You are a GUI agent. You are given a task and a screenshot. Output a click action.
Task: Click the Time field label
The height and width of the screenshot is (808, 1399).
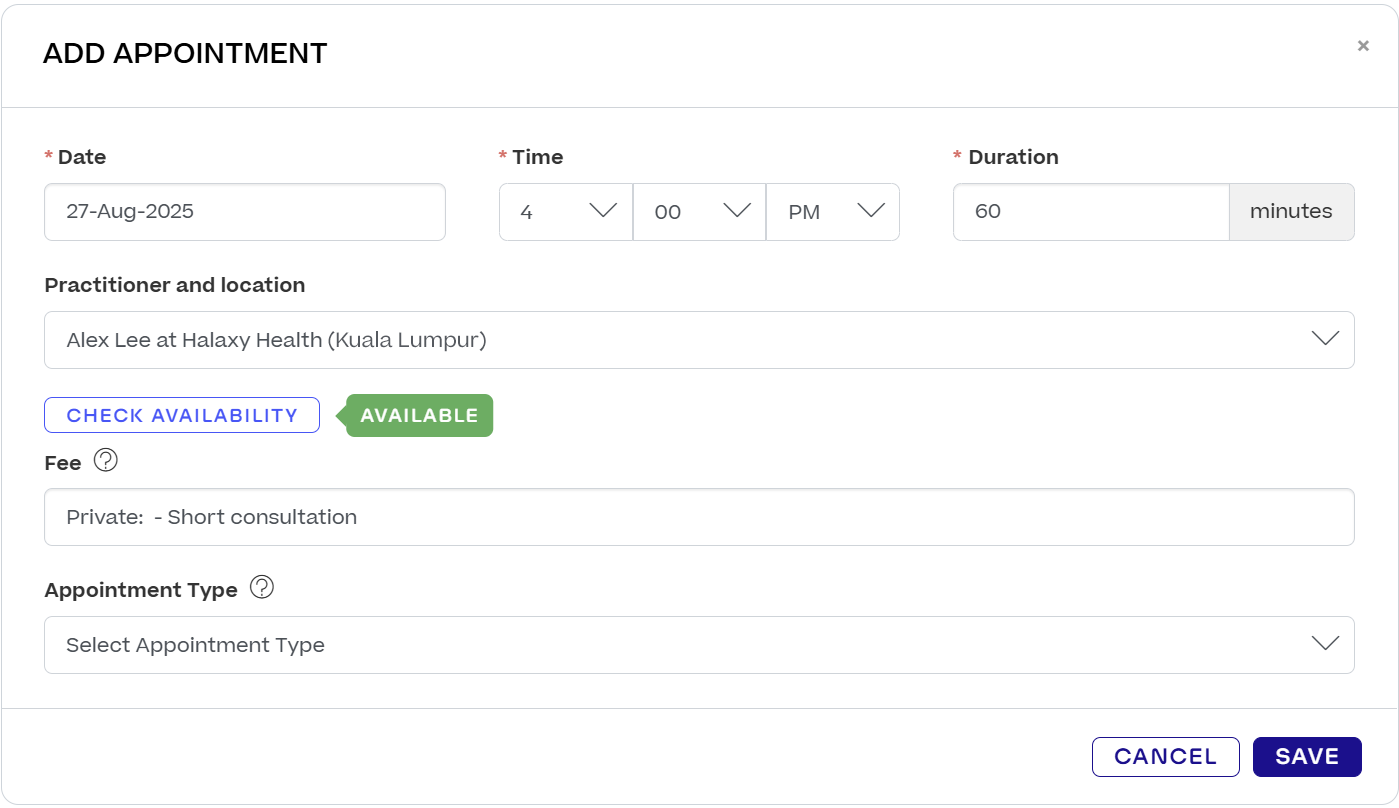tap(538, 157)
